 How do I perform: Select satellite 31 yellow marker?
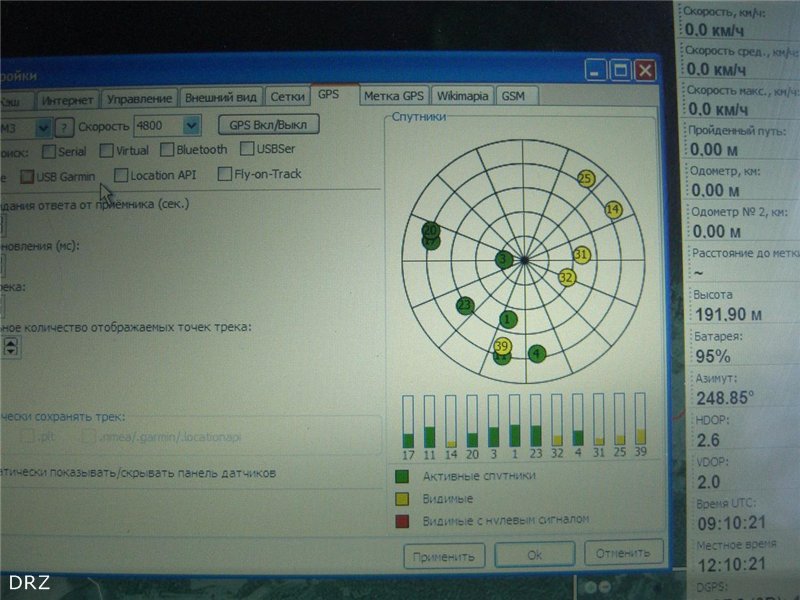581,254
